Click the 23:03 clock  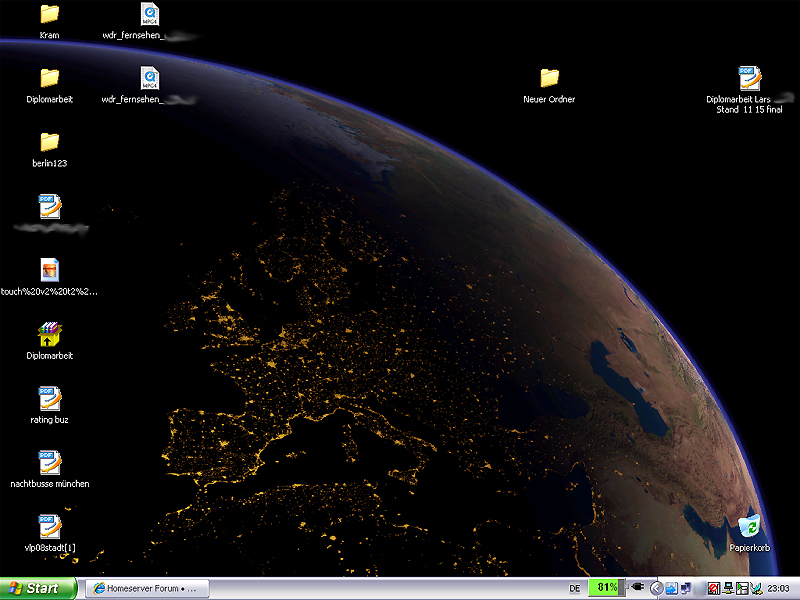(778, 589)
